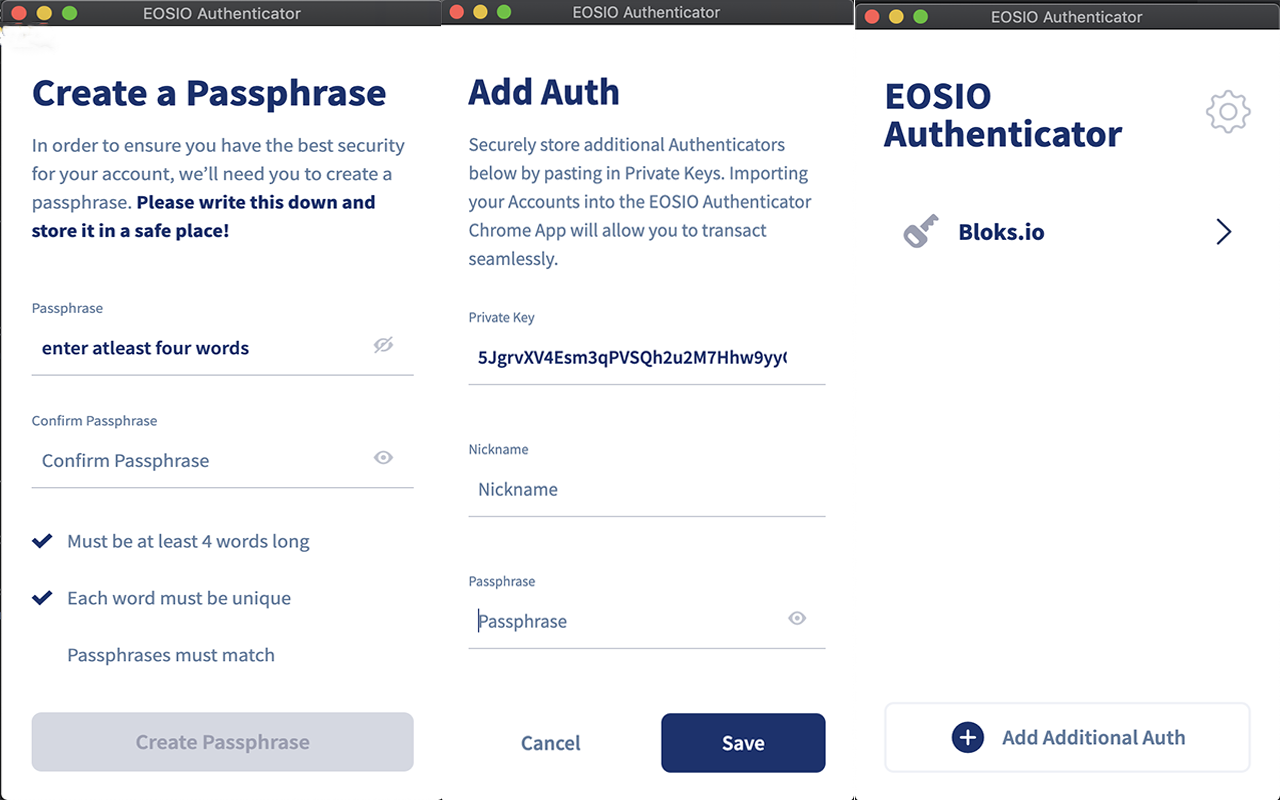
Task: Click the checkmark beside 'Must be at least 4 words long'
Action: [x=42, y=541]
